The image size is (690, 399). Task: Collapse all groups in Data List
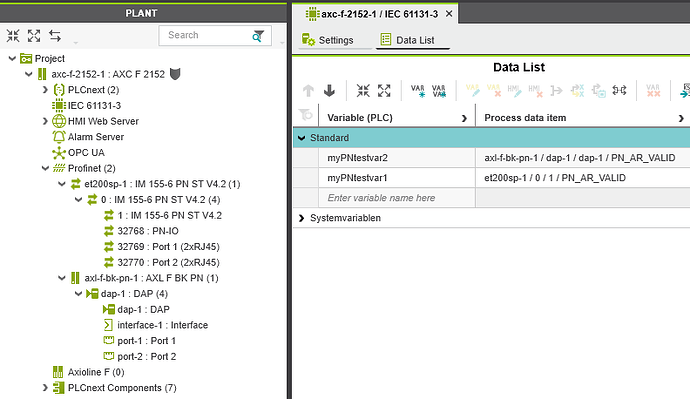click(x=363, y=91)
